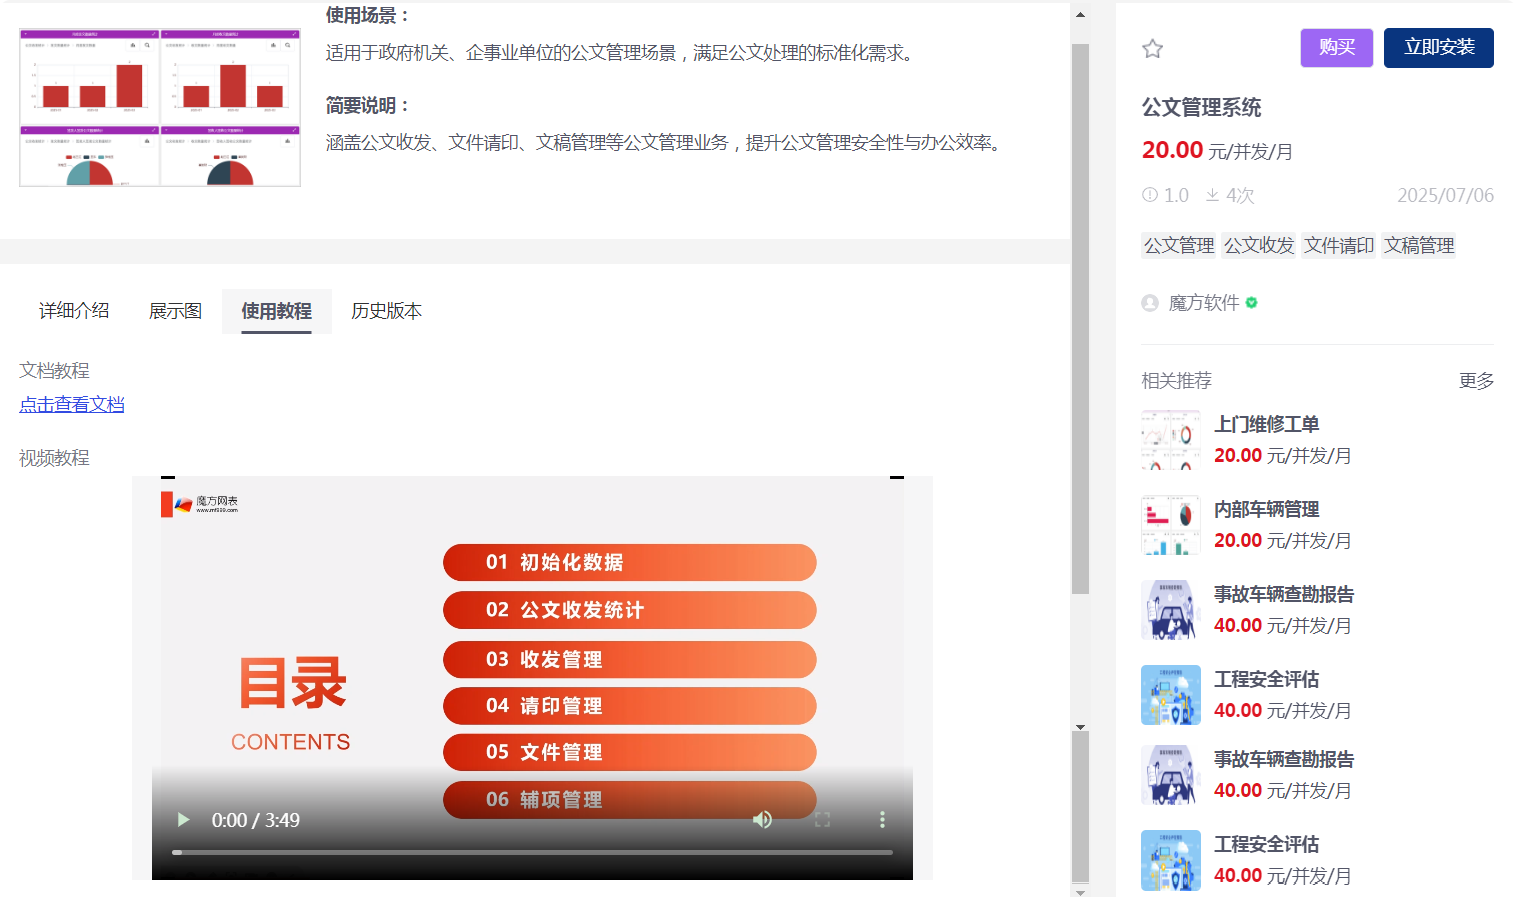The width and height of the screenshot is (1516, 897).
Task: Click the 文档教程 heading
Action: pyautogui.click(x=54, y=370)
